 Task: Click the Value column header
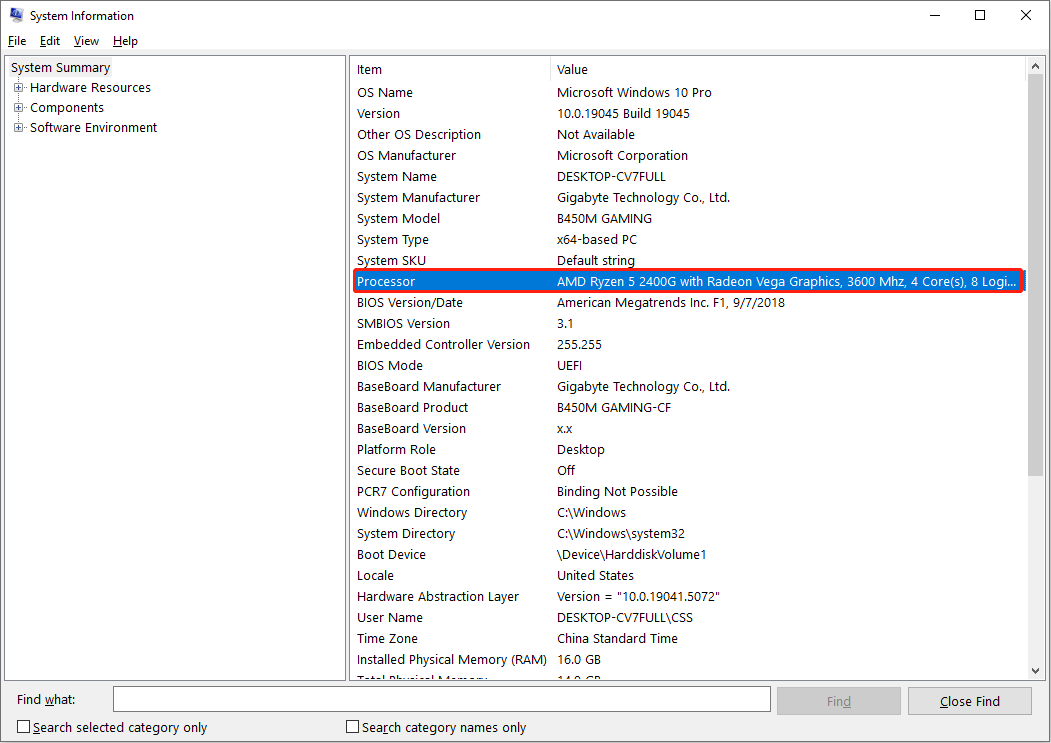coord(788,69)
